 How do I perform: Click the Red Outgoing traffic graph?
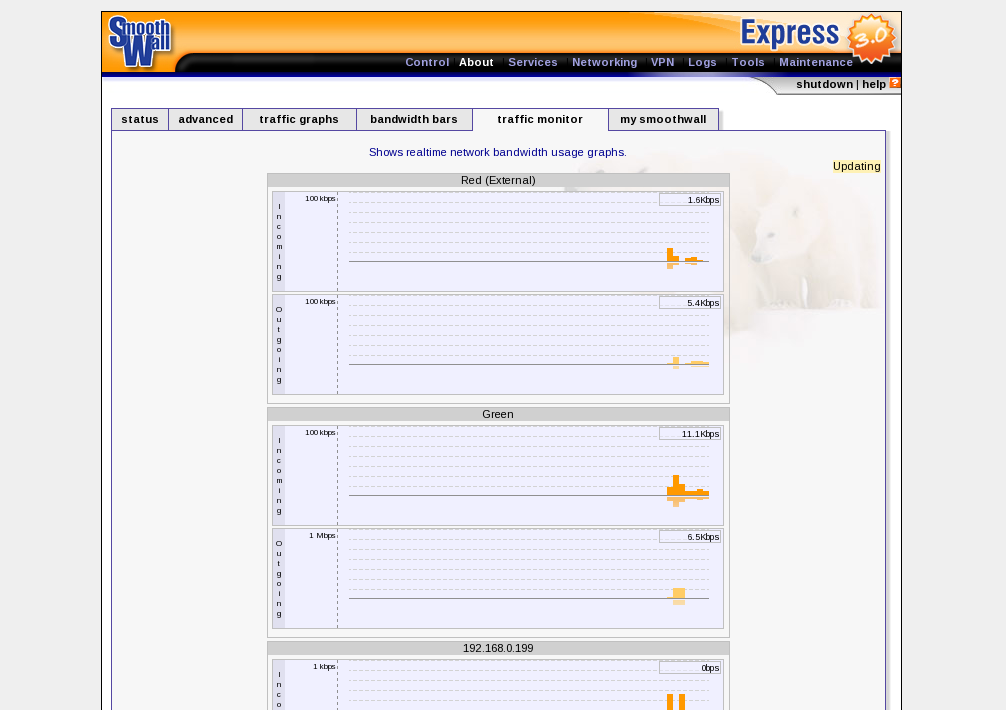click(498, 344)
